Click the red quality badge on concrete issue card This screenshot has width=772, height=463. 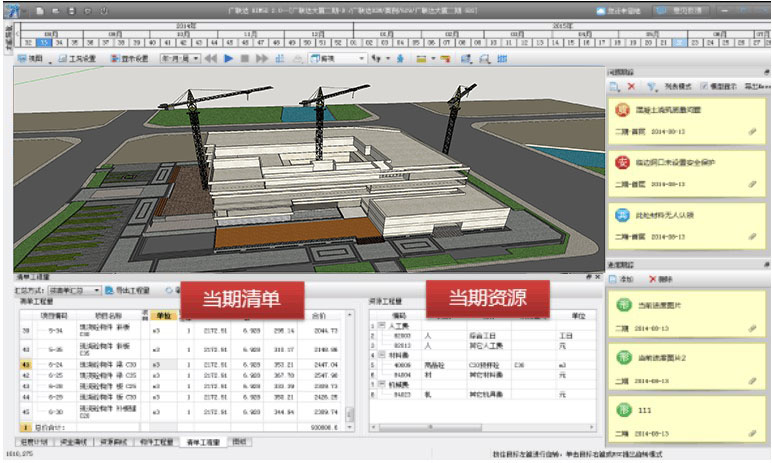pyautogui.click(x=620, y=110)
